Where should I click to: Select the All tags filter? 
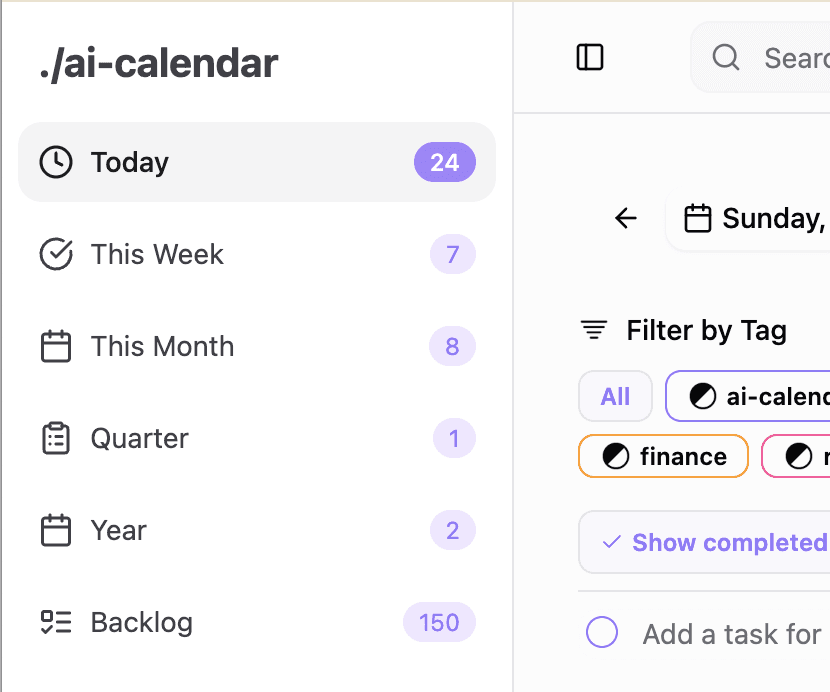(615, 397)
